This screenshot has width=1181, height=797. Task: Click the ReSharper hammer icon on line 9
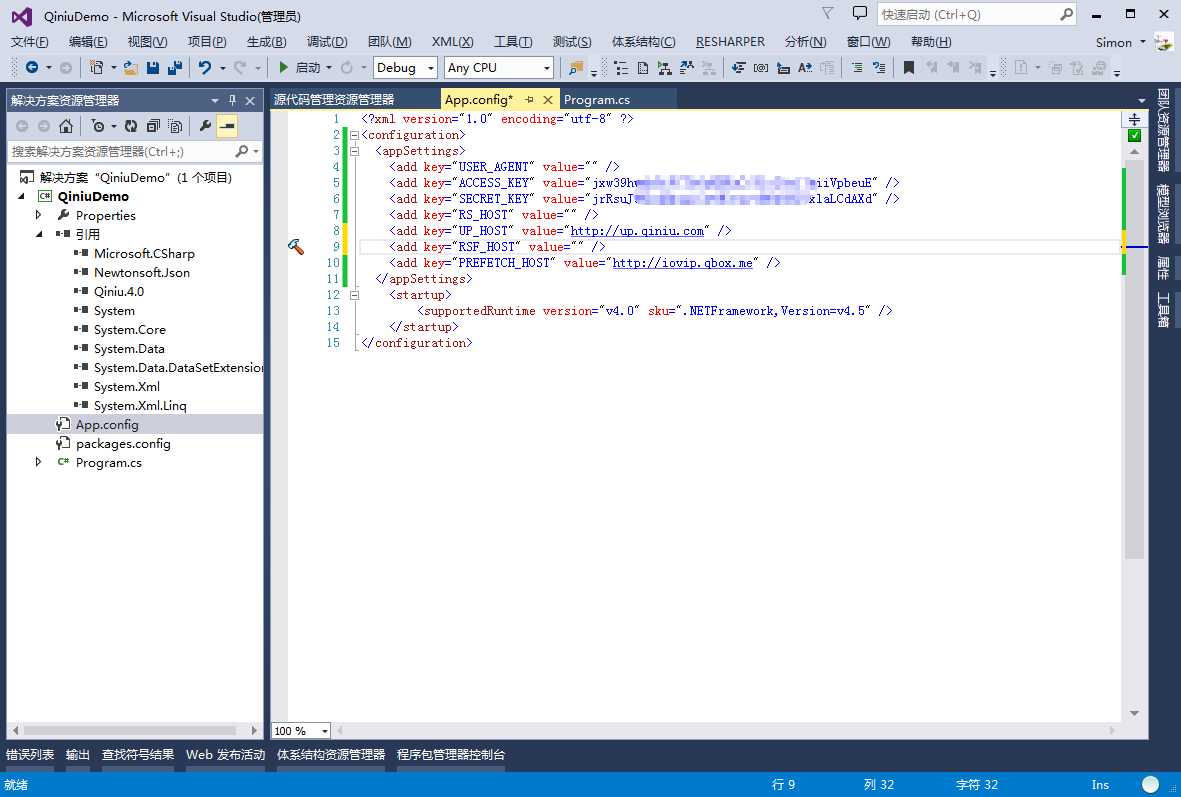click(x=295, y=246)
